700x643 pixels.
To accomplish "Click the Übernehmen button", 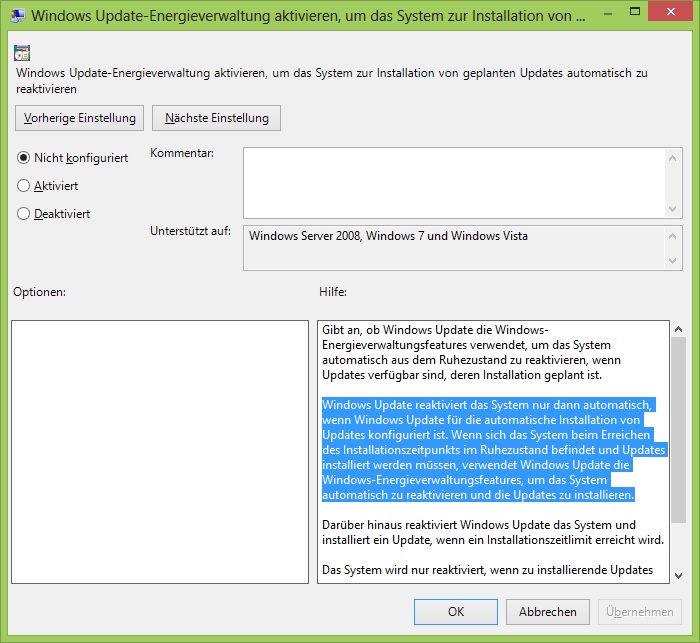I will coord(640,612).
